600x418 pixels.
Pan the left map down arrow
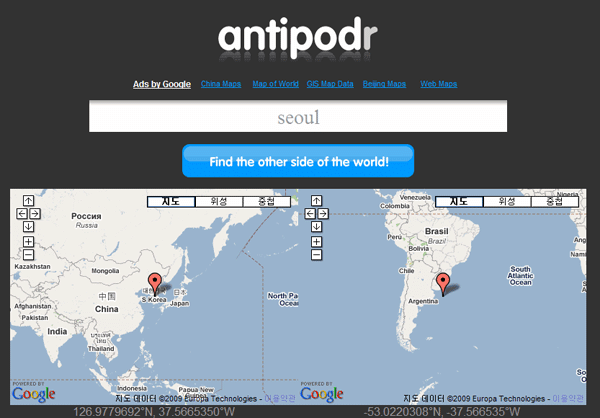pos(28,227)
